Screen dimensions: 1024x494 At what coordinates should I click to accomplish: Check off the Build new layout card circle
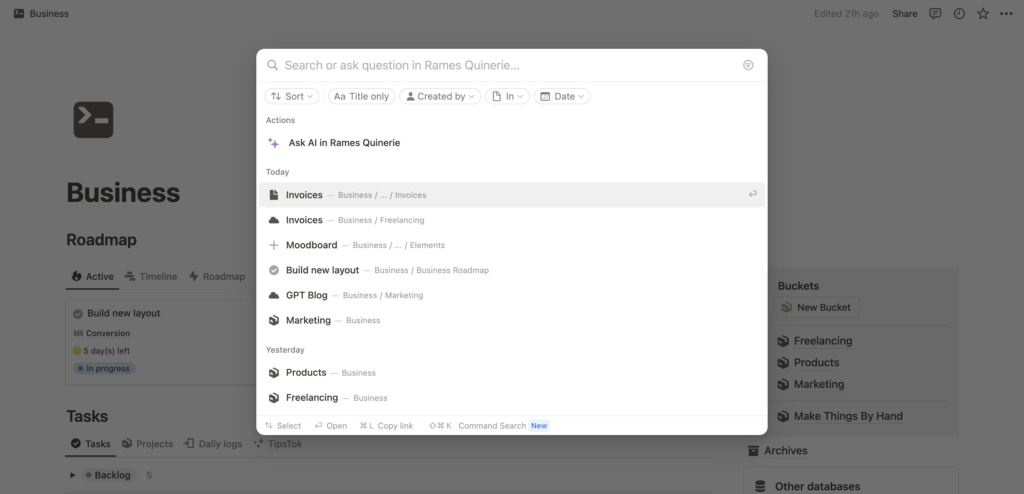pyautogui.click(x=78, y=314)
